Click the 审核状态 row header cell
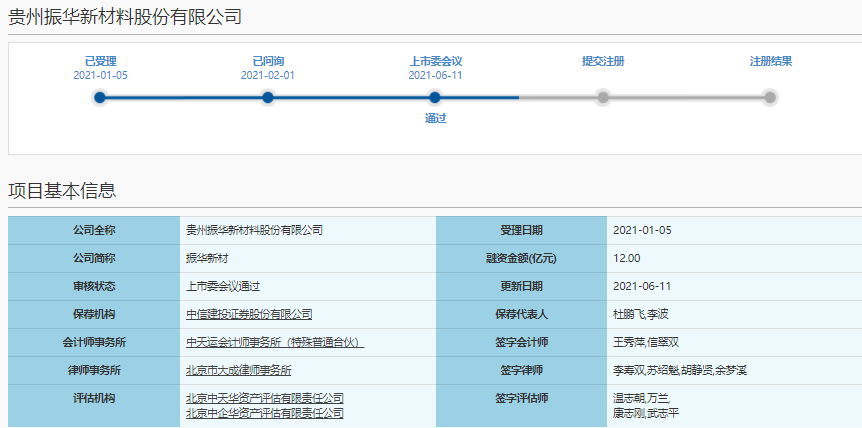Screen dimensions: 862x428 (x=94, y=286)
